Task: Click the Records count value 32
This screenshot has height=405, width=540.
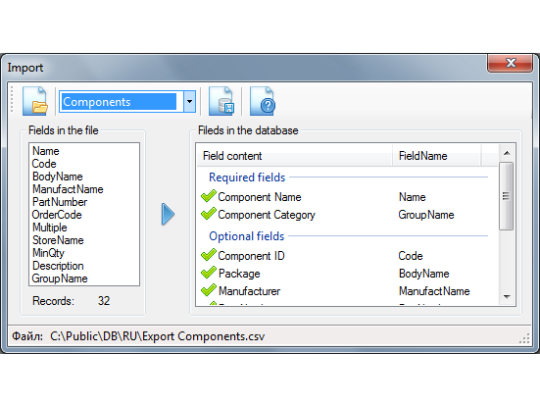Action: tap(104, 301)
